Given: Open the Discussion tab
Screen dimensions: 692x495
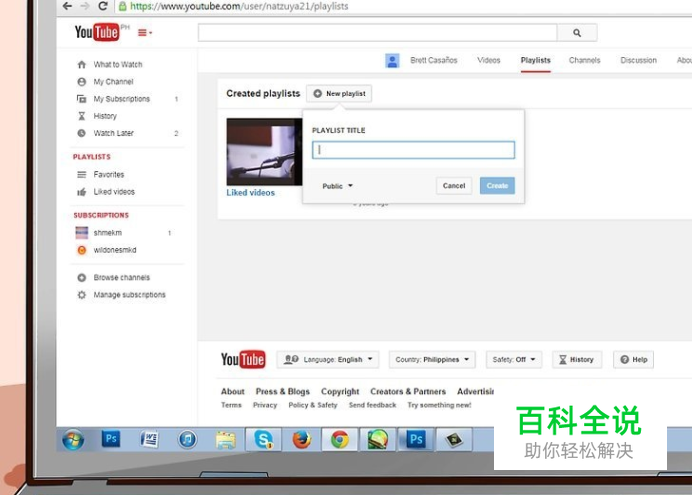Looking at the screenshot, I should 638,60.
